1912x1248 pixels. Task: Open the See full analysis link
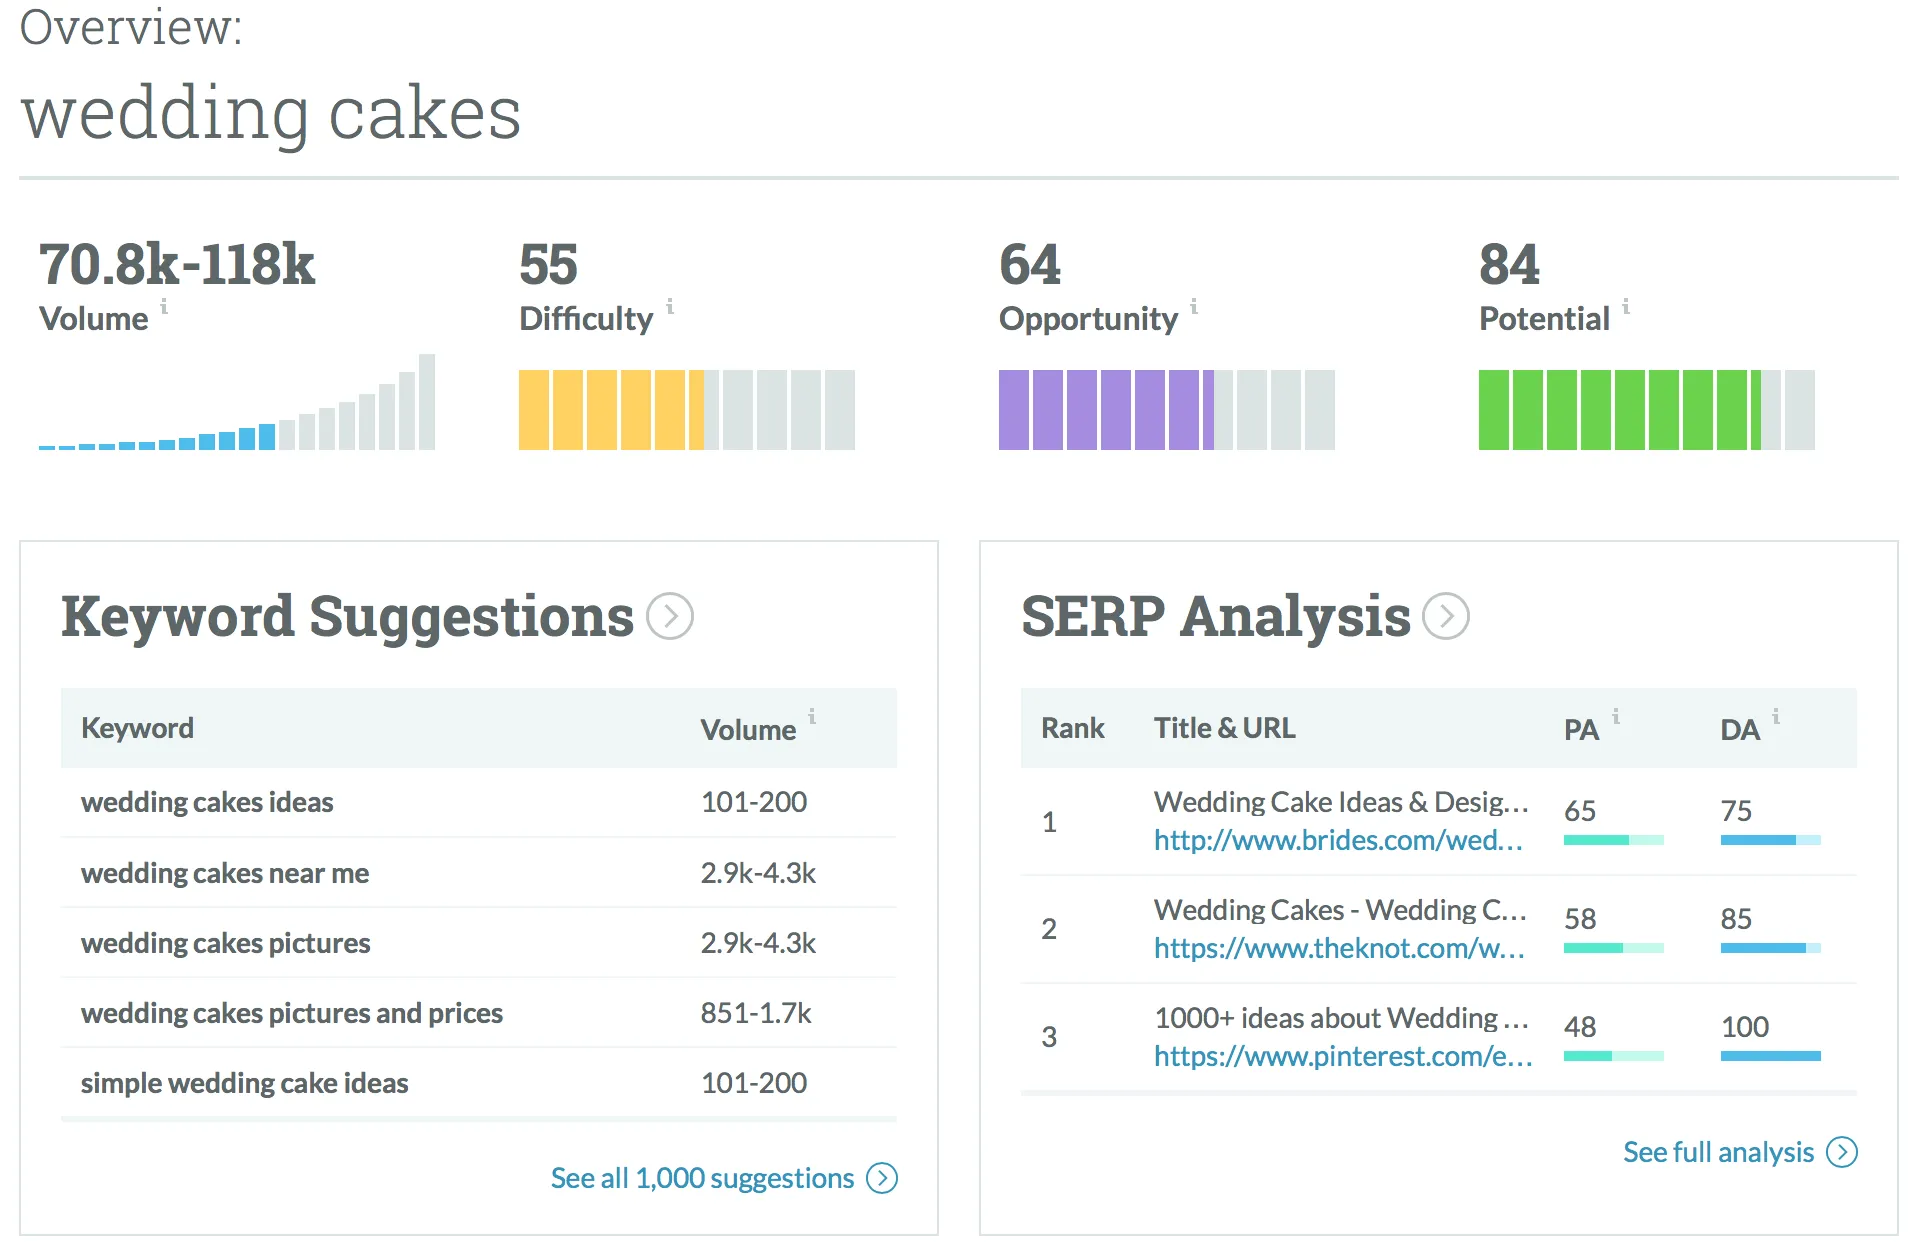click(1718, 1152)
